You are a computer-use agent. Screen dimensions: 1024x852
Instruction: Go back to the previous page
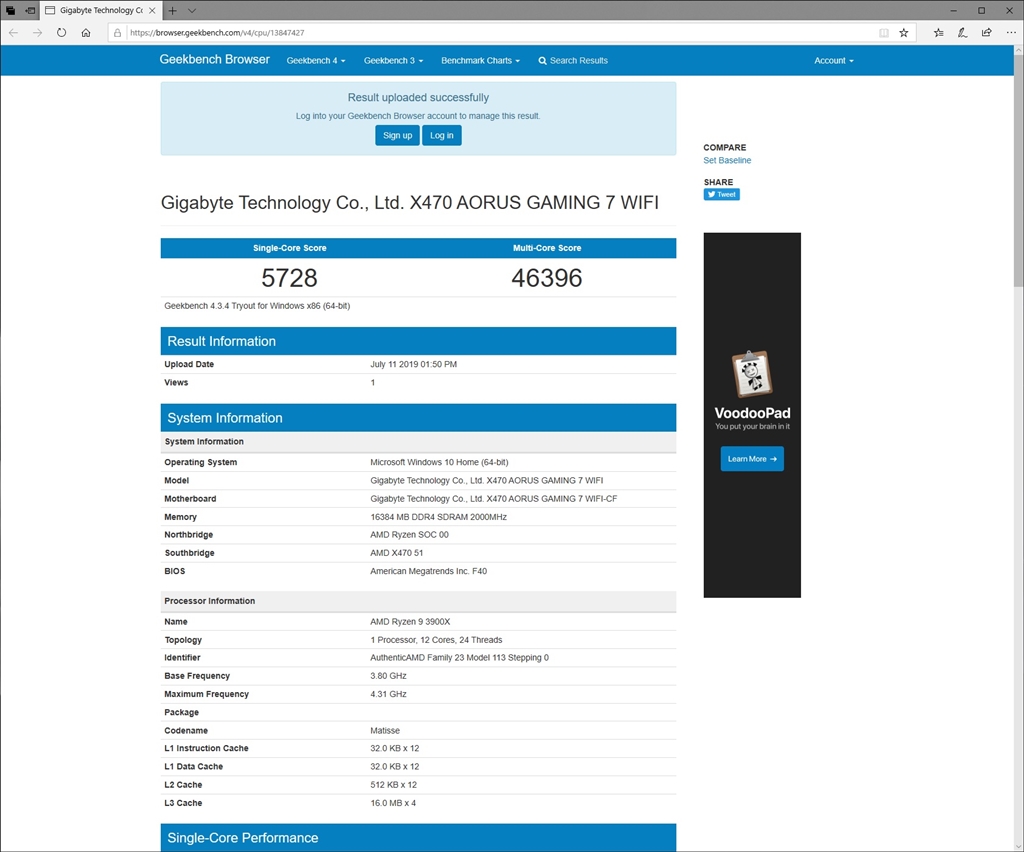point(13,33)
